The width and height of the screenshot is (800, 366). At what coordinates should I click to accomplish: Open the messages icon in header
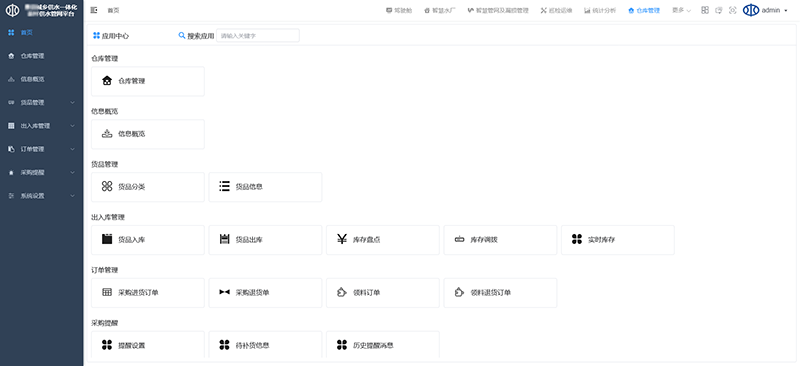[x=719, y=10]
